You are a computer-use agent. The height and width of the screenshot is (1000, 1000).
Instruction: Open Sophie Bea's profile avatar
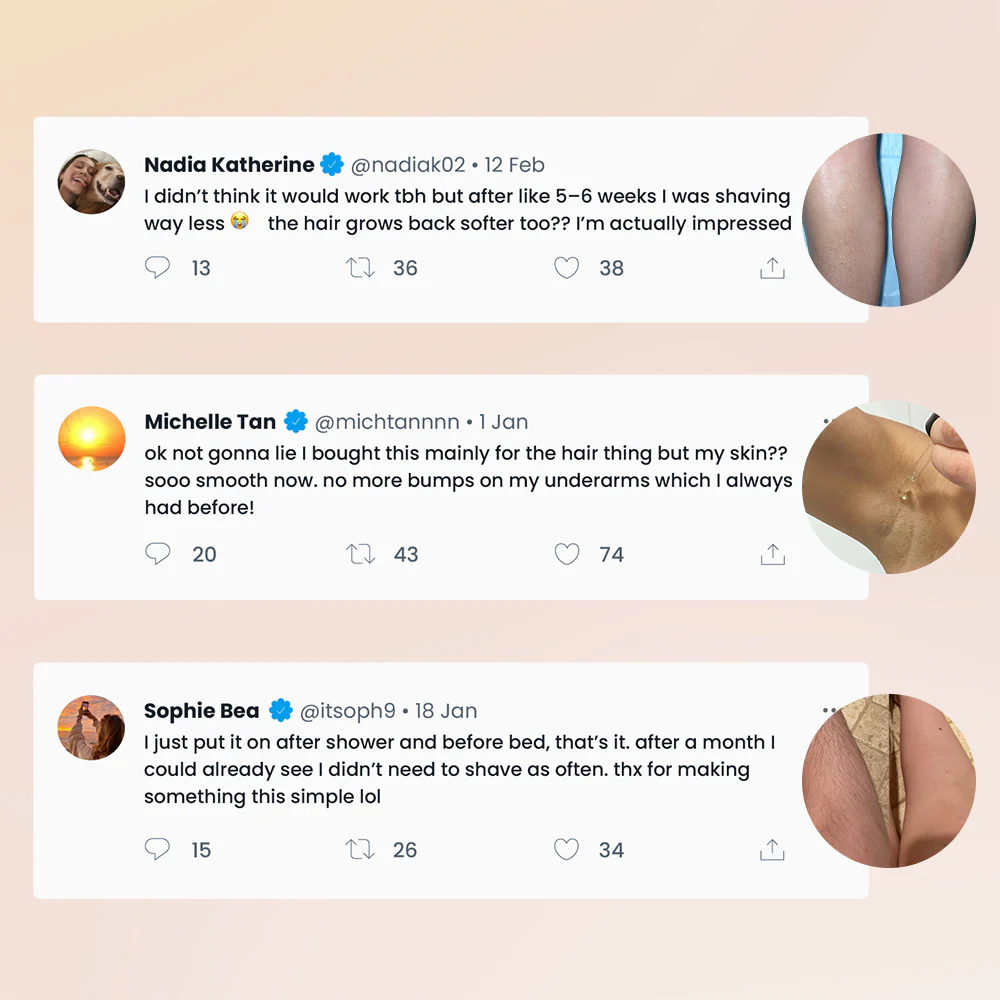pos(91,728)
